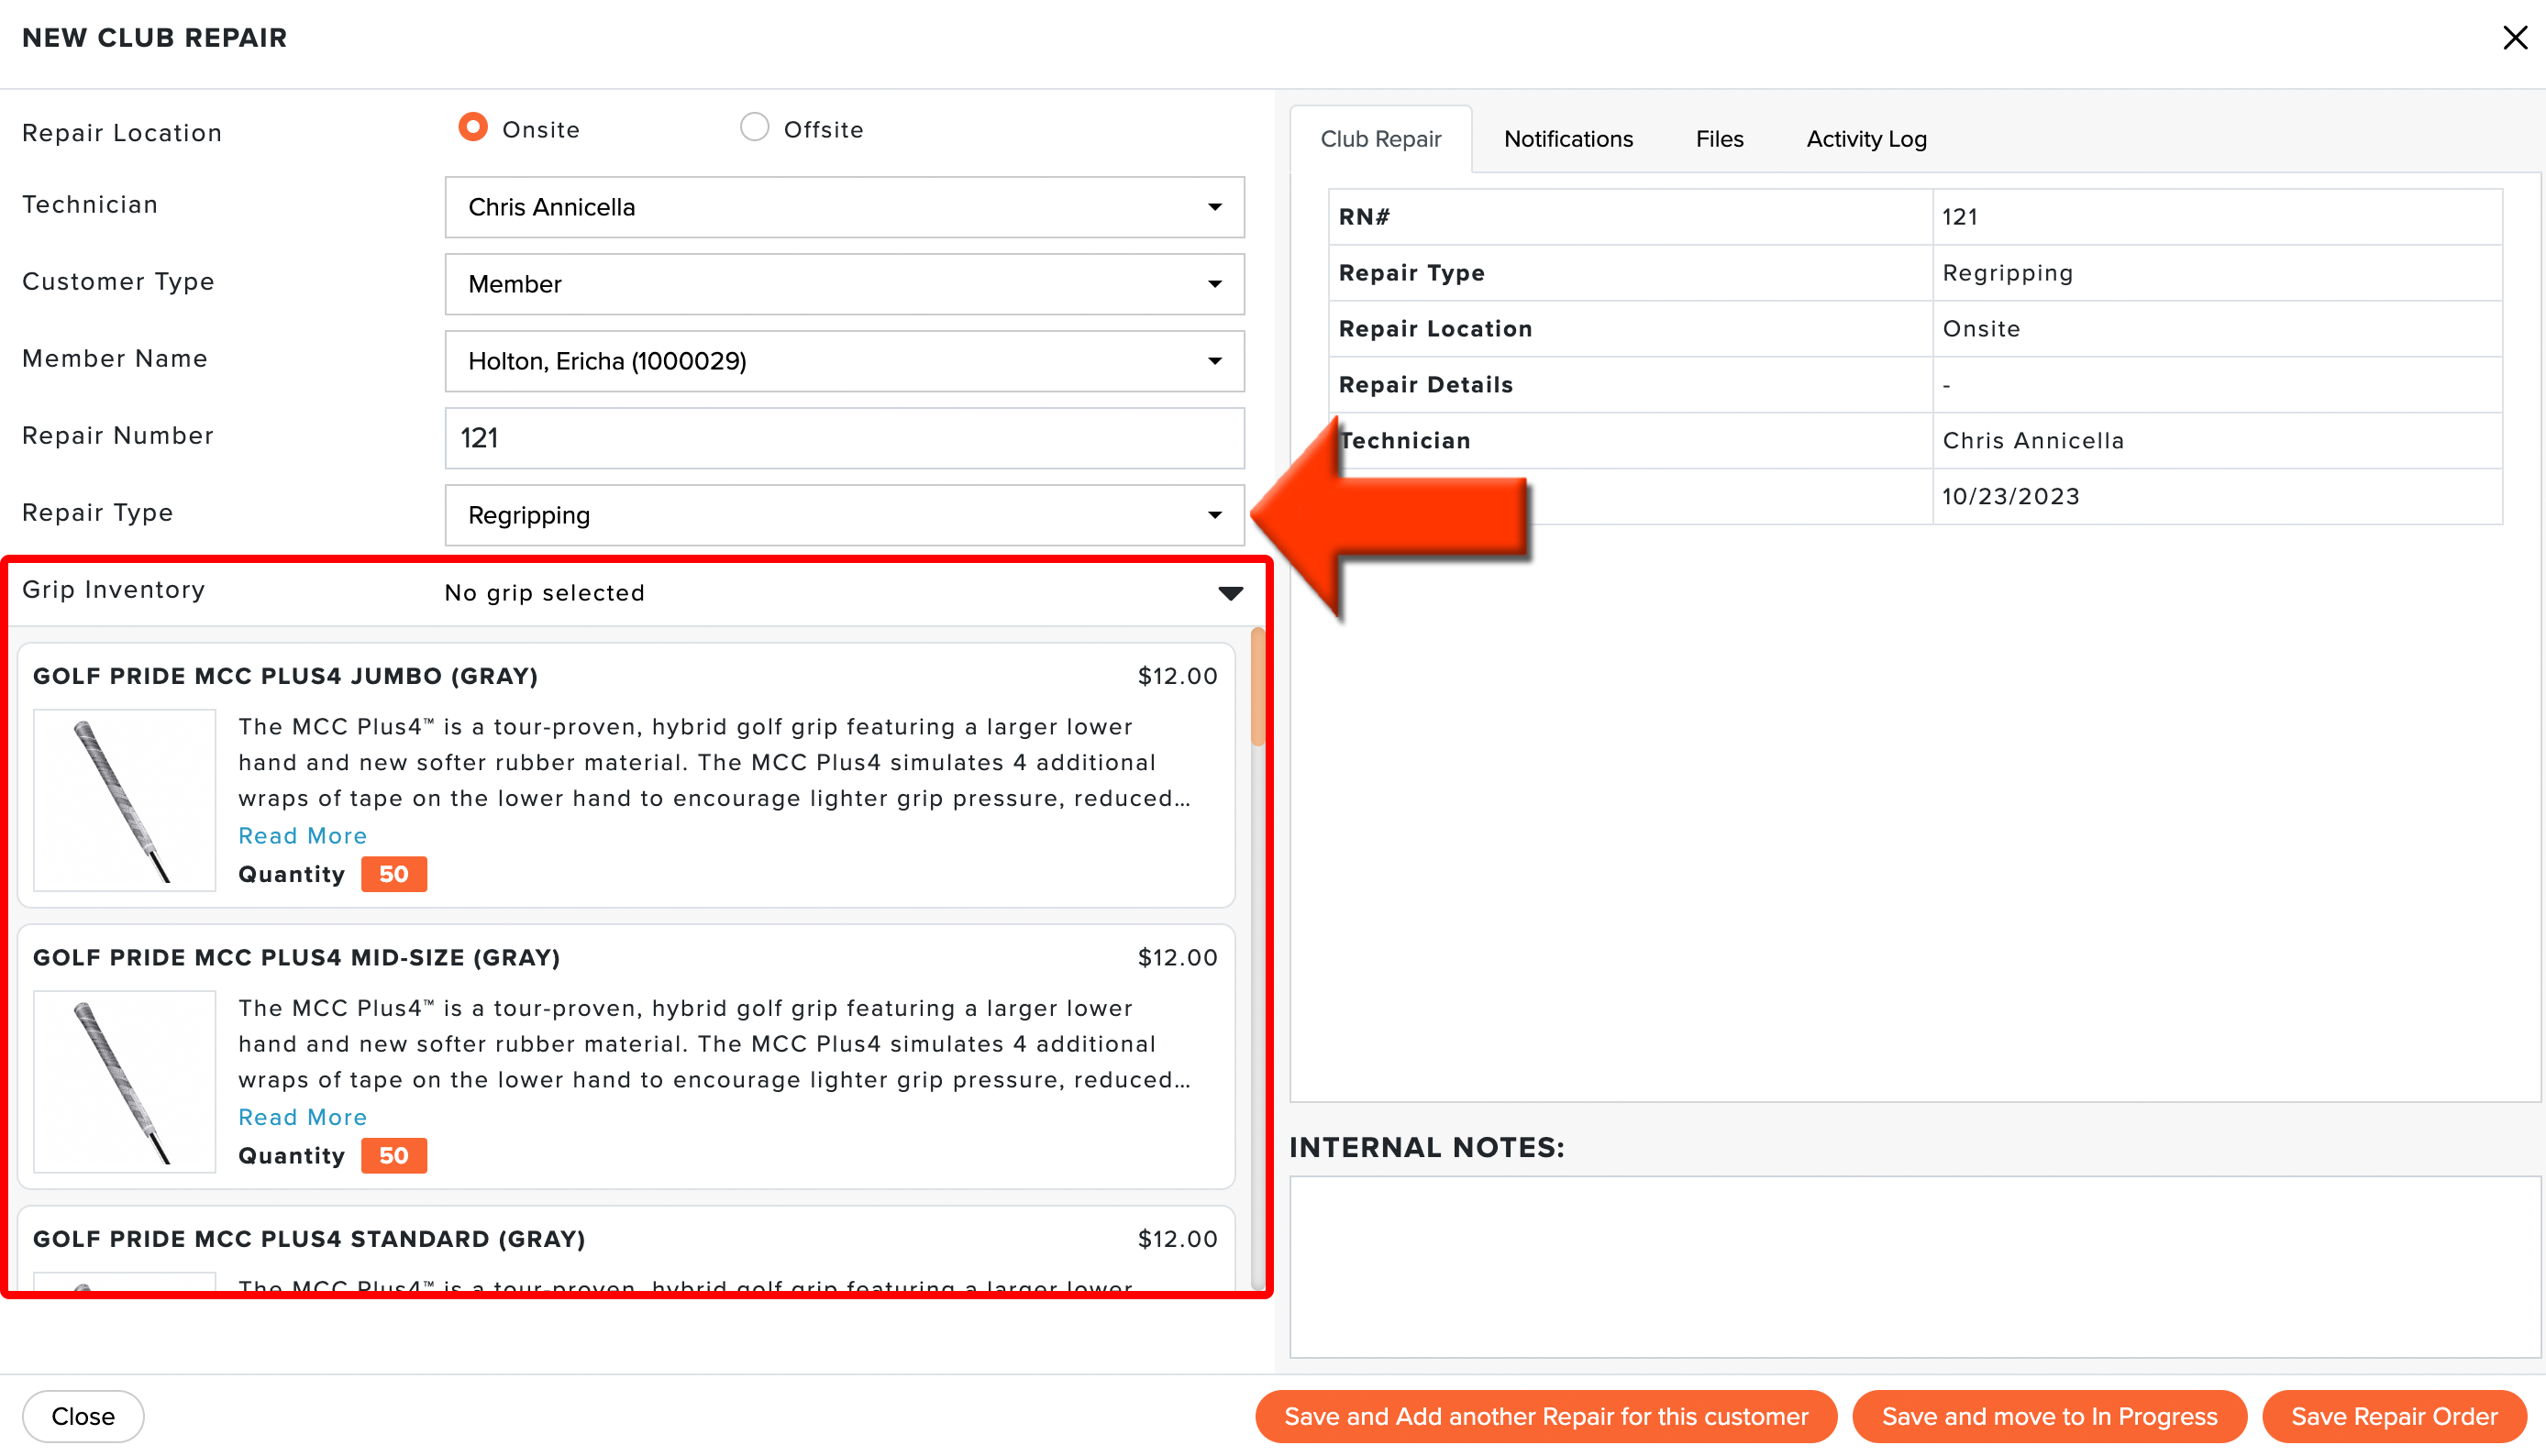Click the RN# value 121 in summary table
The image size is (2546, 1456).
click(1959, 217)
